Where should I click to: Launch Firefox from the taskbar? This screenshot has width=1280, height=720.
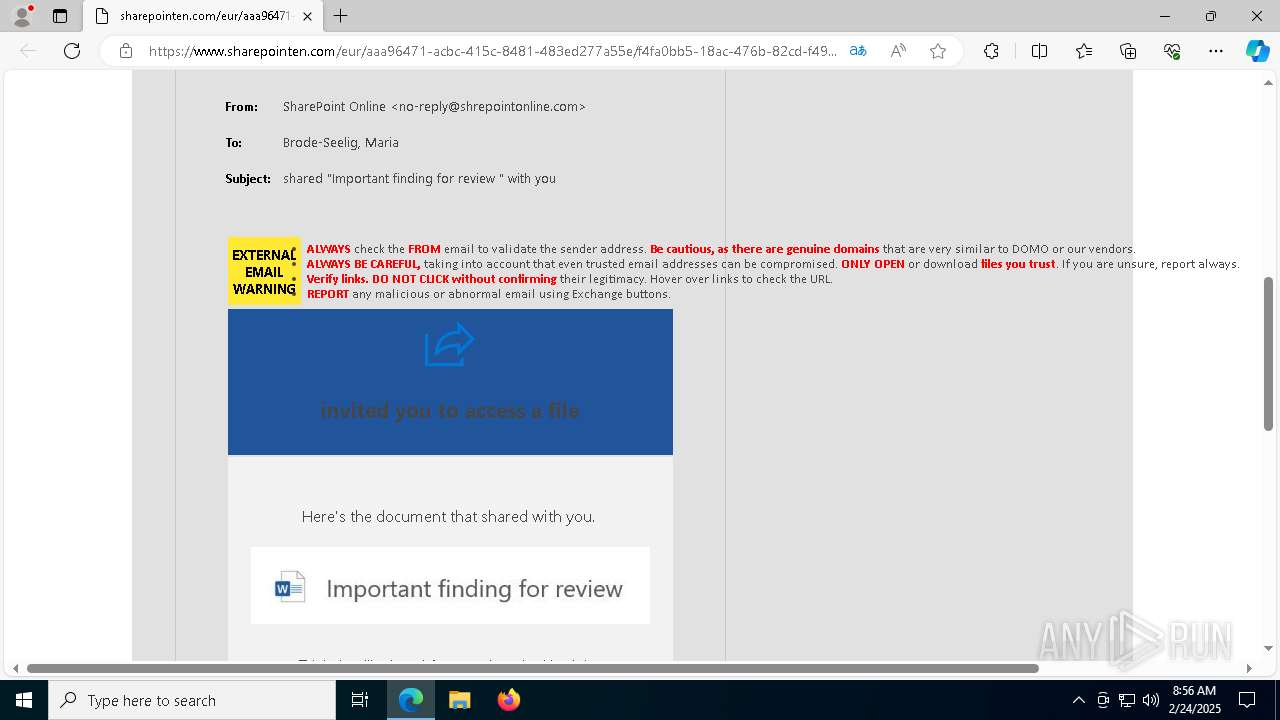508,700
